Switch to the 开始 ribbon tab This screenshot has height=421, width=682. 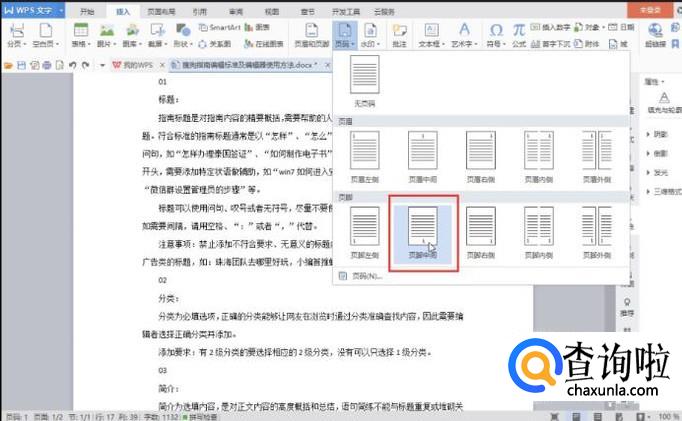click(x=88, y=11)
